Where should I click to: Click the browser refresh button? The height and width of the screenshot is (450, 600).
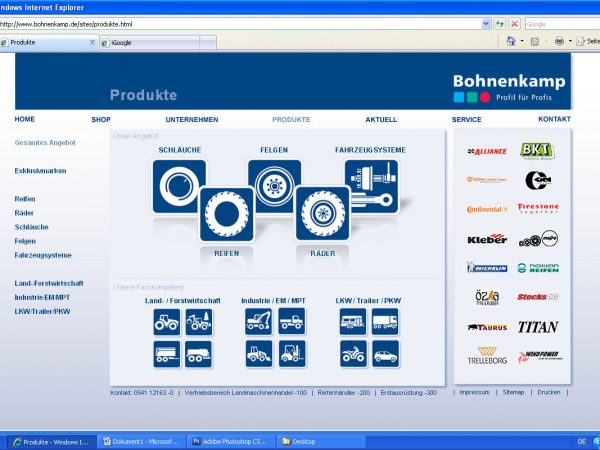[500, 24]
